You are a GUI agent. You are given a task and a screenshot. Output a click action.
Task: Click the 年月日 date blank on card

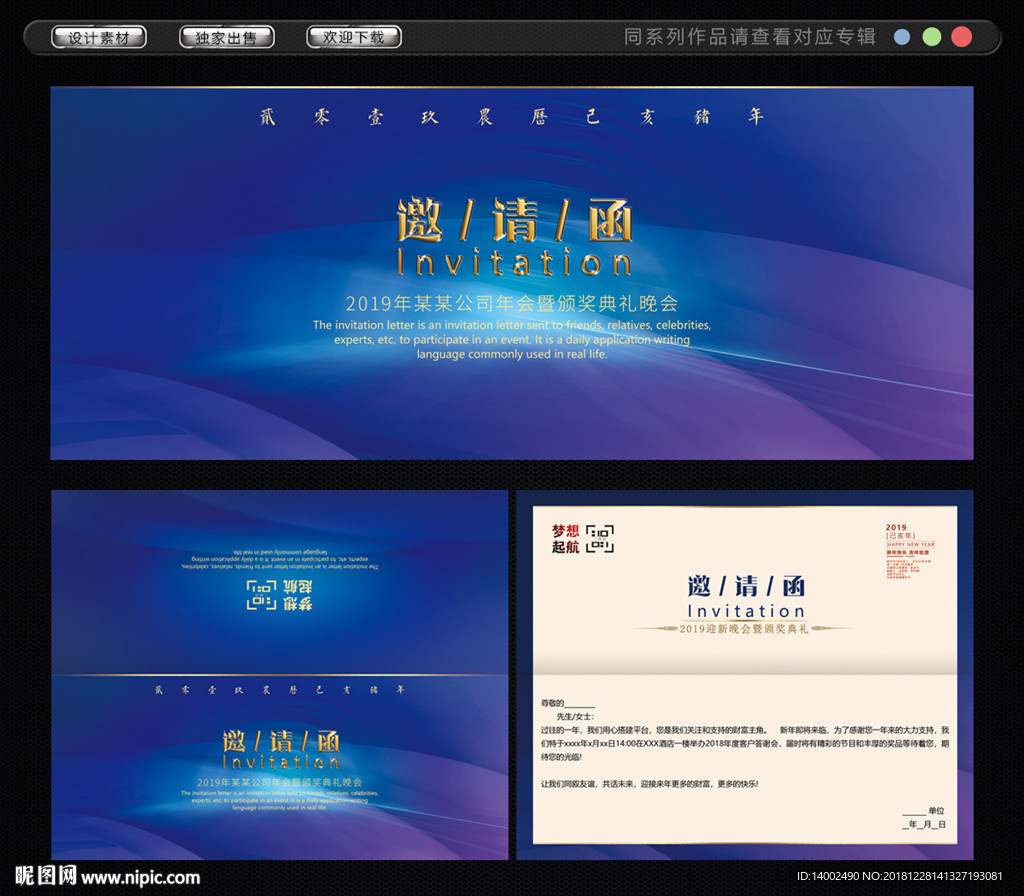pyautogui.click(x=924, y=825)
